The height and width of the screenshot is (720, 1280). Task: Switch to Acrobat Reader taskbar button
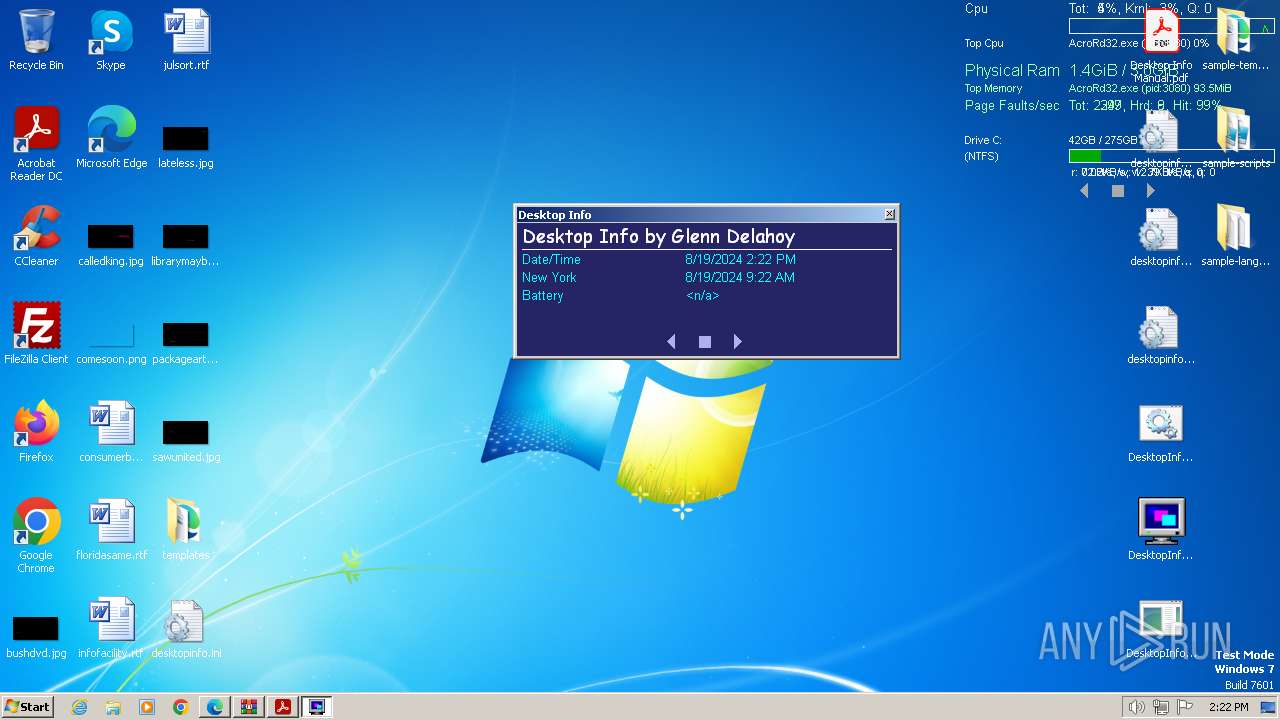click(x=283, y=707)
